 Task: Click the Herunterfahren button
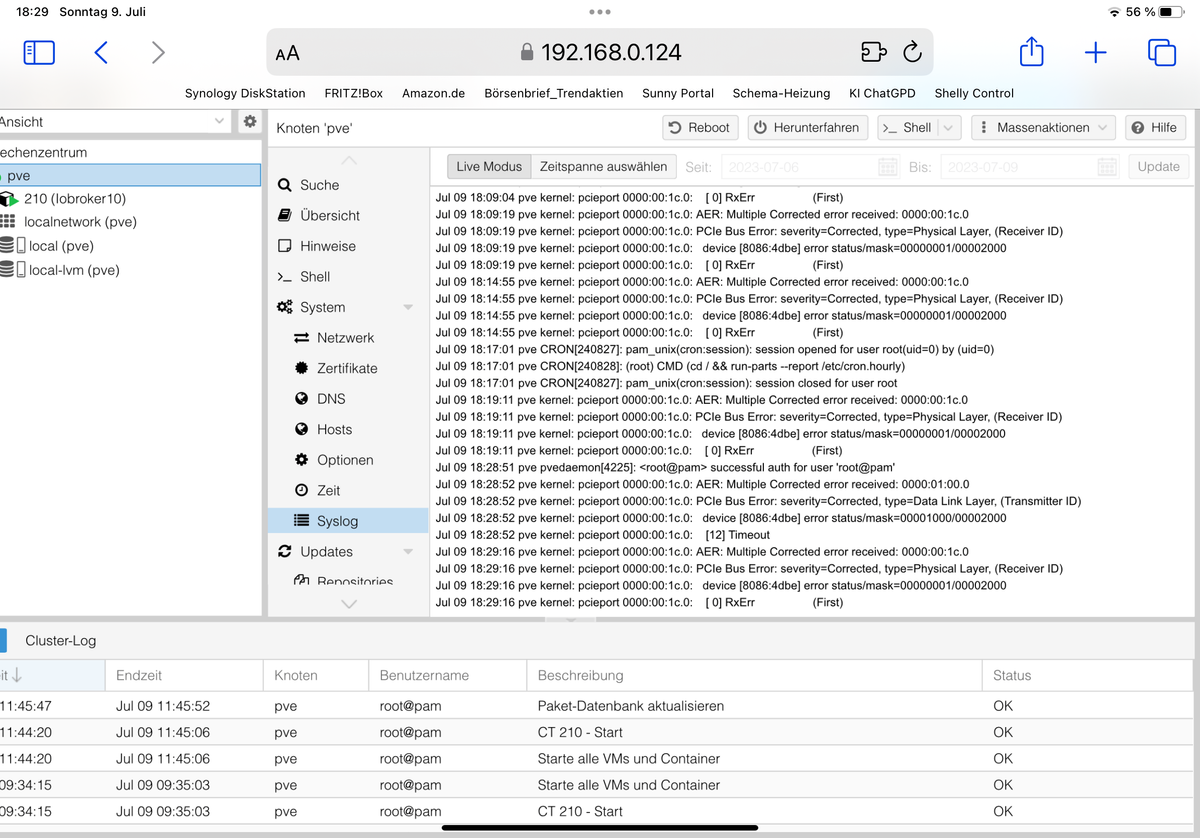[806, 128]
